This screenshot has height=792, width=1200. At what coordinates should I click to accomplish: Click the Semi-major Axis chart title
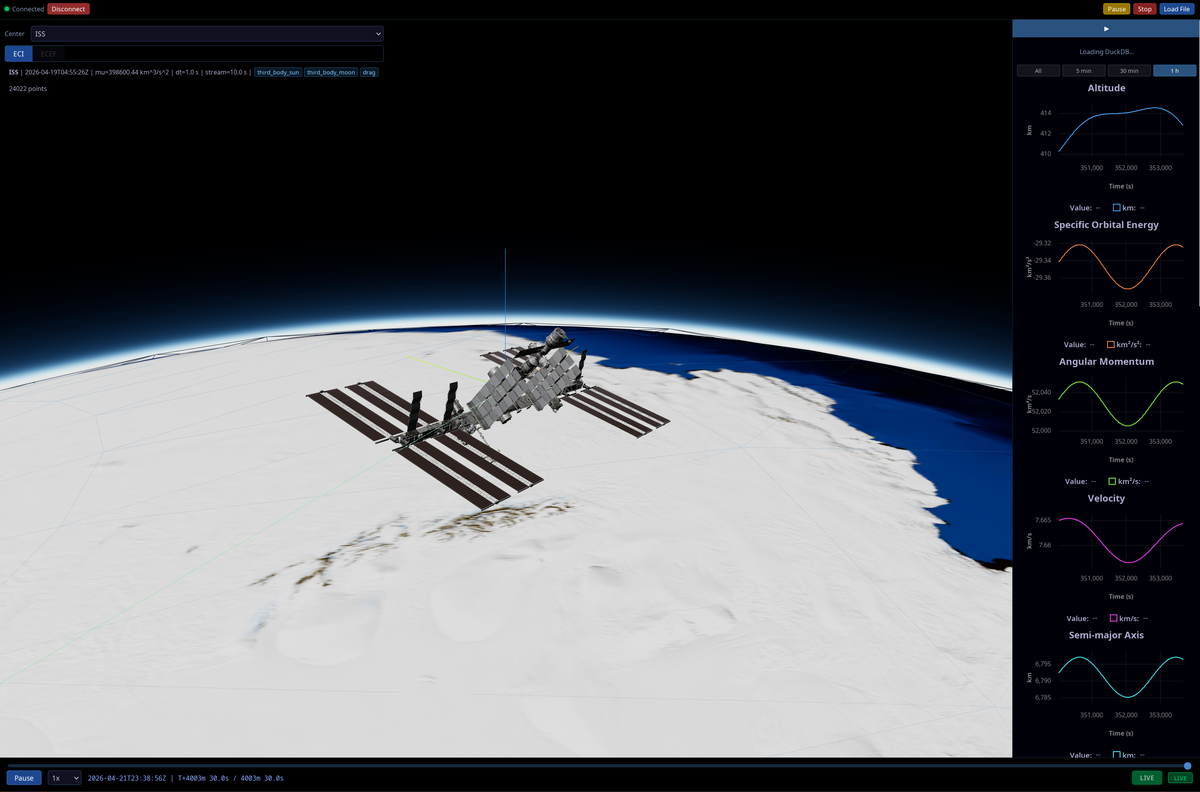(x=1106, y=635)
